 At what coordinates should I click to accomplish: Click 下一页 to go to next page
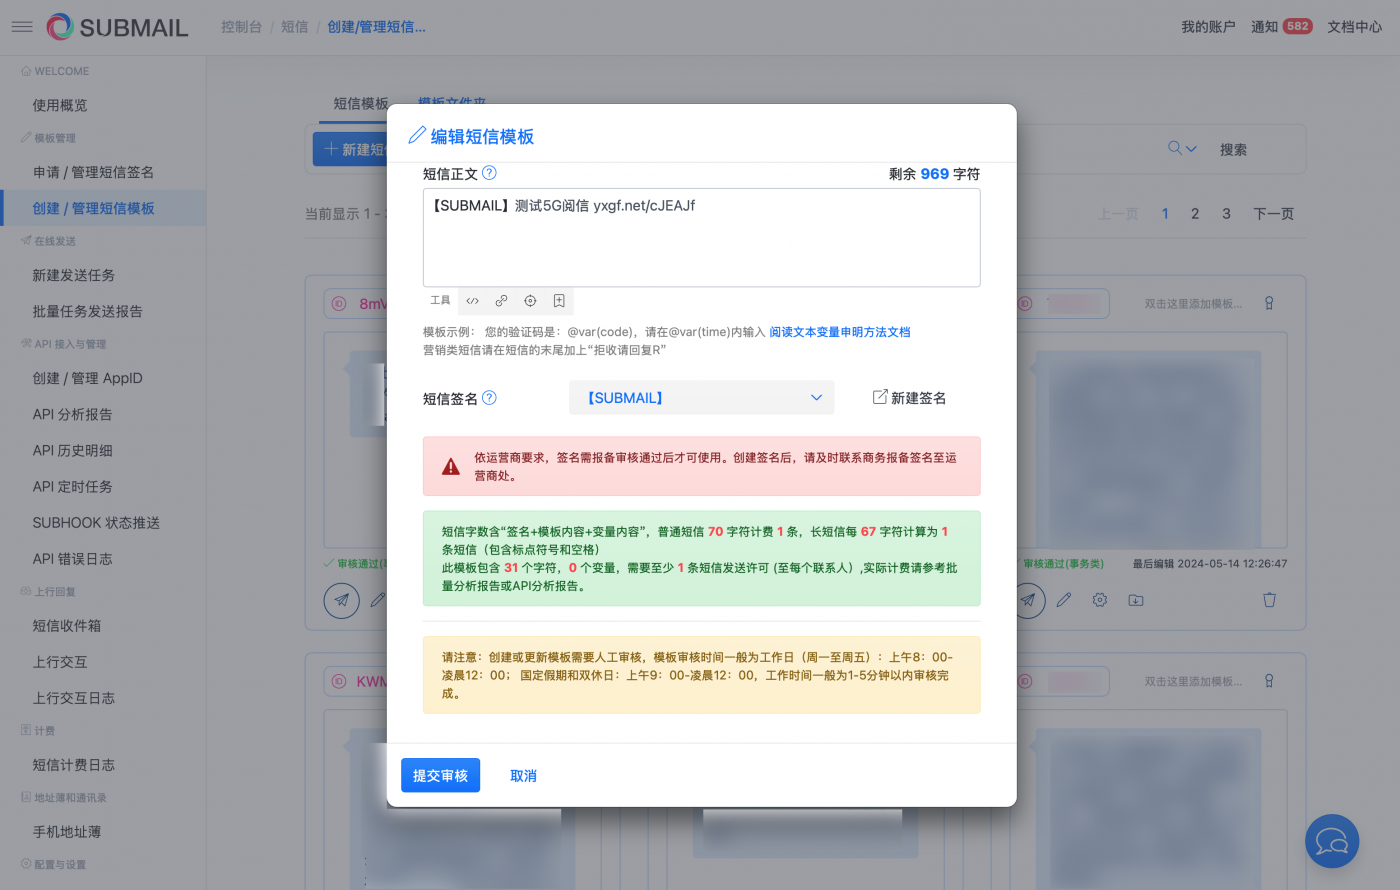pos(1274,213)
